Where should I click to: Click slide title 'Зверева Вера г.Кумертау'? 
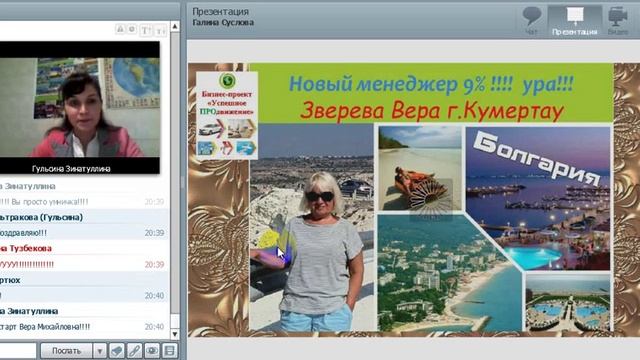click(x=432, y=110)
